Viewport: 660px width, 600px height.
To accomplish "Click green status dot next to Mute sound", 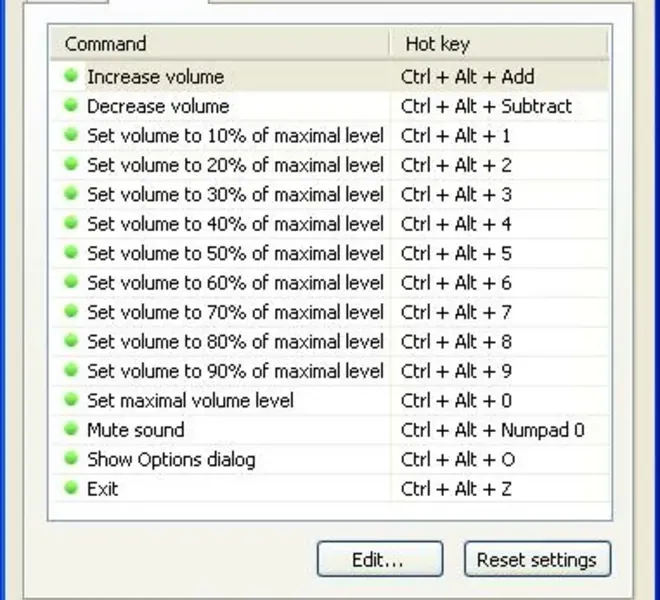I will 71,430.
